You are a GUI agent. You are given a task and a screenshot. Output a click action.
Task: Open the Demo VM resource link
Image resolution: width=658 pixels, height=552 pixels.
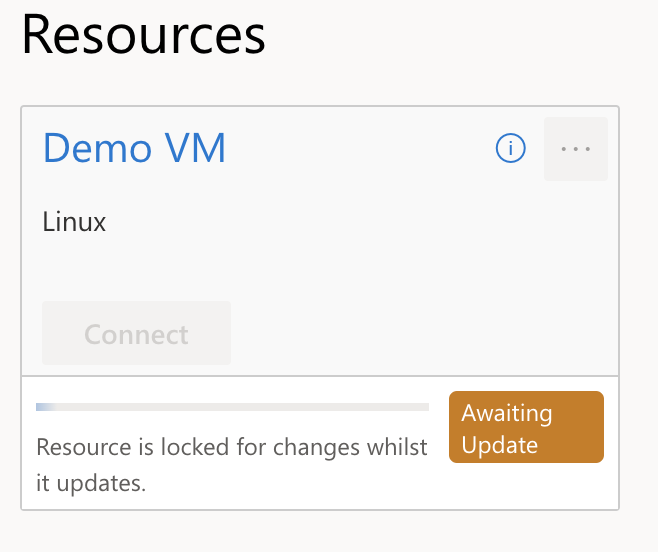tap(134, 148)
